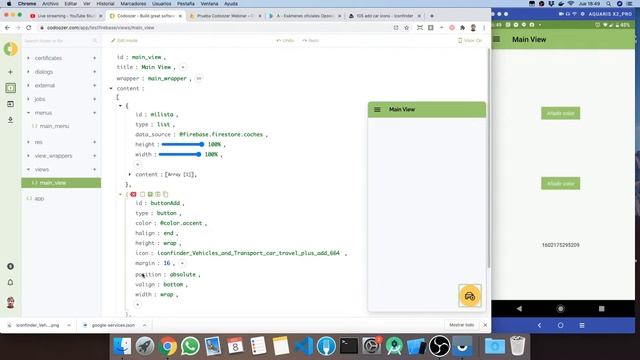Switch to the iconfinder browser tab
This screenshot has height=360, width=640.
(384, 16)
